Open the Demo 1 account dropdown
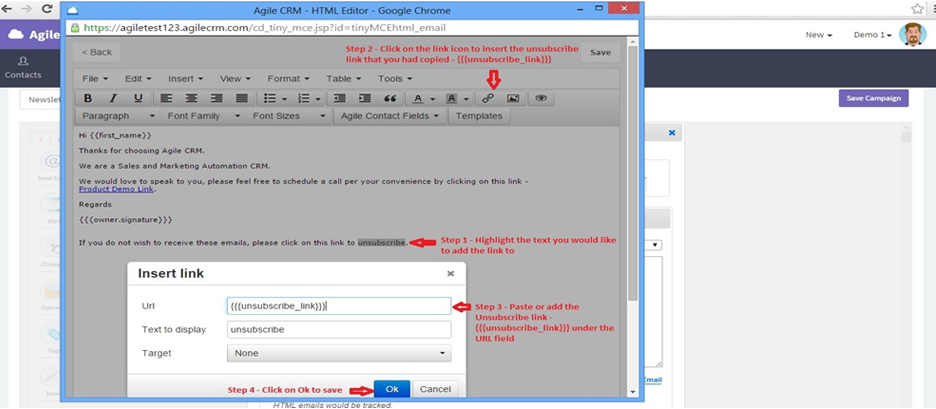The width and height of the screenshot is (936, 409). coord(872,35)
